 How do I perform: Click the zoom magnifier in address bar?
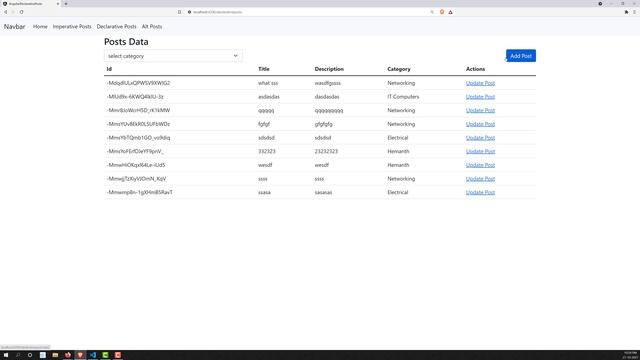point(432,12)
